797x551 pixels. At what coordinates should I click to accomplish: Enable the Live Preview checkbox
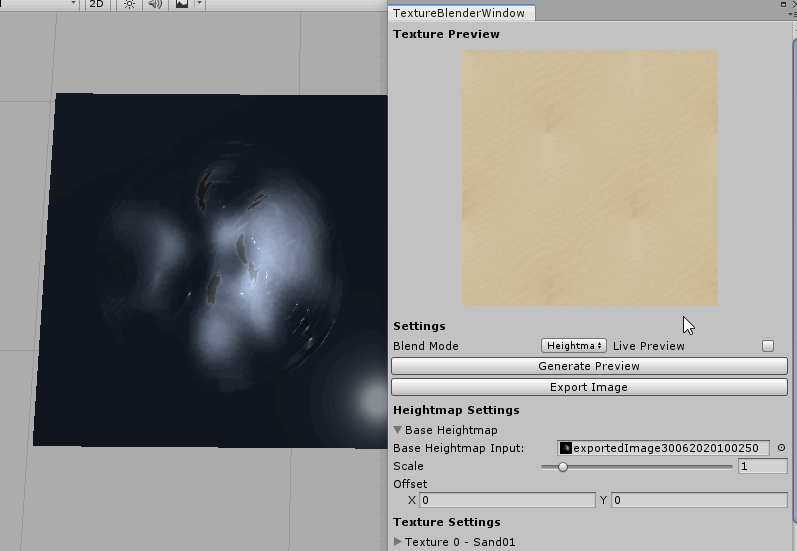pyautogui.click(x=768, y=346)
